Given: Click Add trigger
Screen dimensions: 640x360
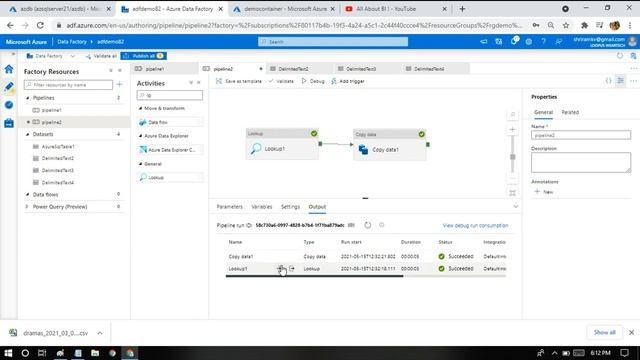Looking at the screenshot, I should coord(348,81).
